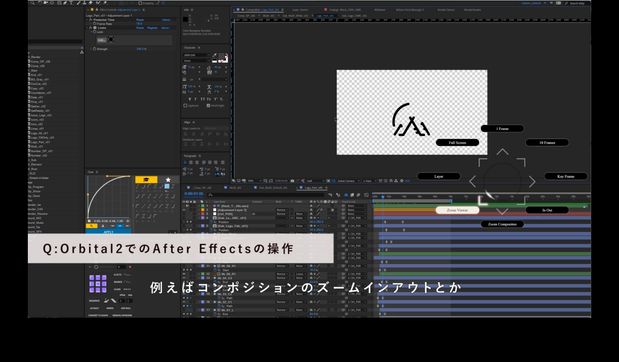Click the star icon in Flow panel
This screenshot has height=362, width=619.
tap(168, 180)
